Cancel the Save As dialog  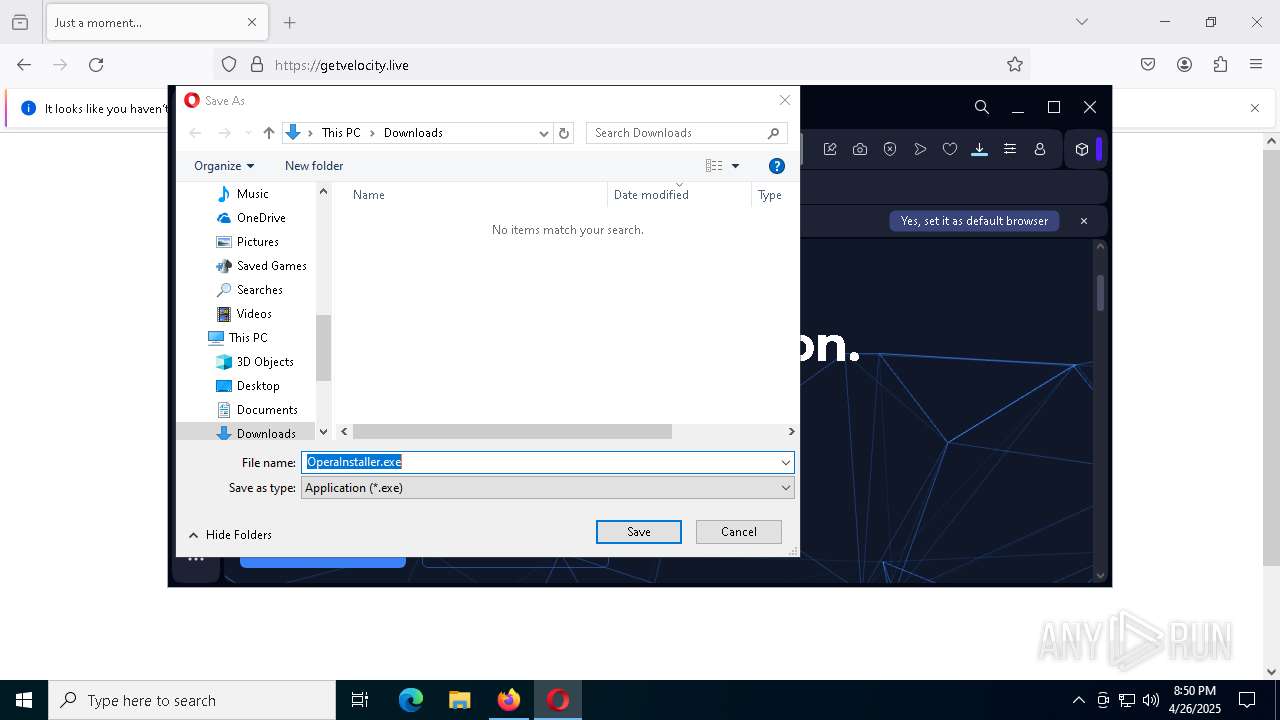coord(739,532)
